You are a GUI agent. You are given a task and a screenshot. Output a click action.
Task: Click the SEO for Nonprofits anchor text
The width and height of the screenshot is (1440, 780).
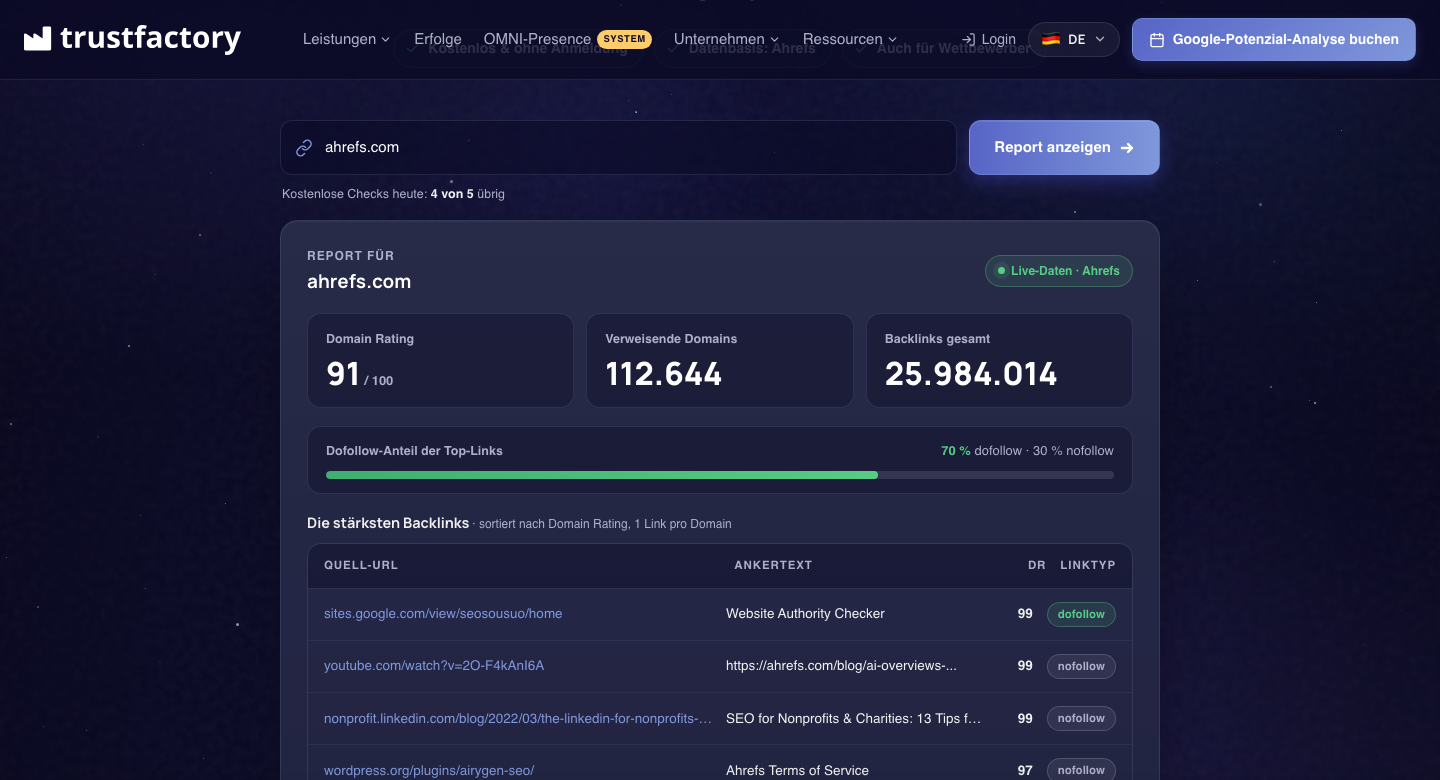point(853,718)
